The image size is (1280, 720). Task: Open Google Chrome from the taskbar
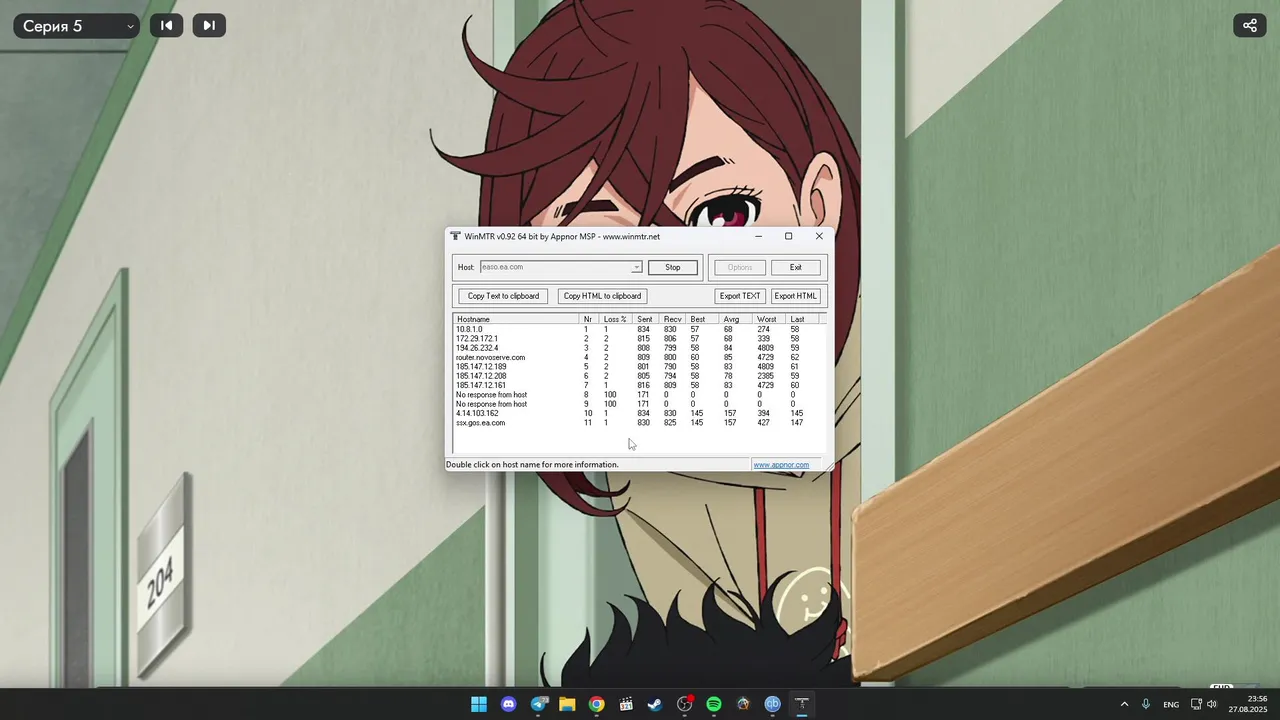coord(596,704)
